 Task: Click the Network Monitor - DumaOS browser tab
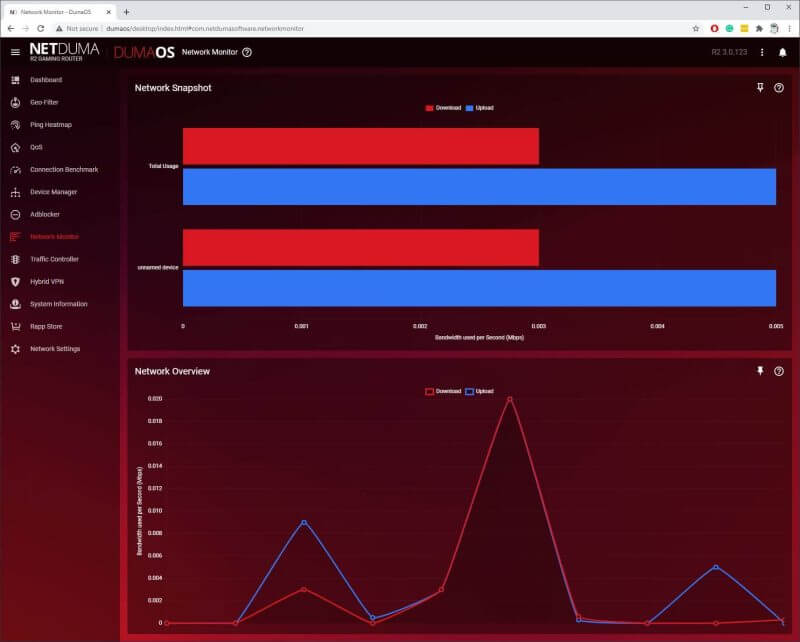point(60,11)
